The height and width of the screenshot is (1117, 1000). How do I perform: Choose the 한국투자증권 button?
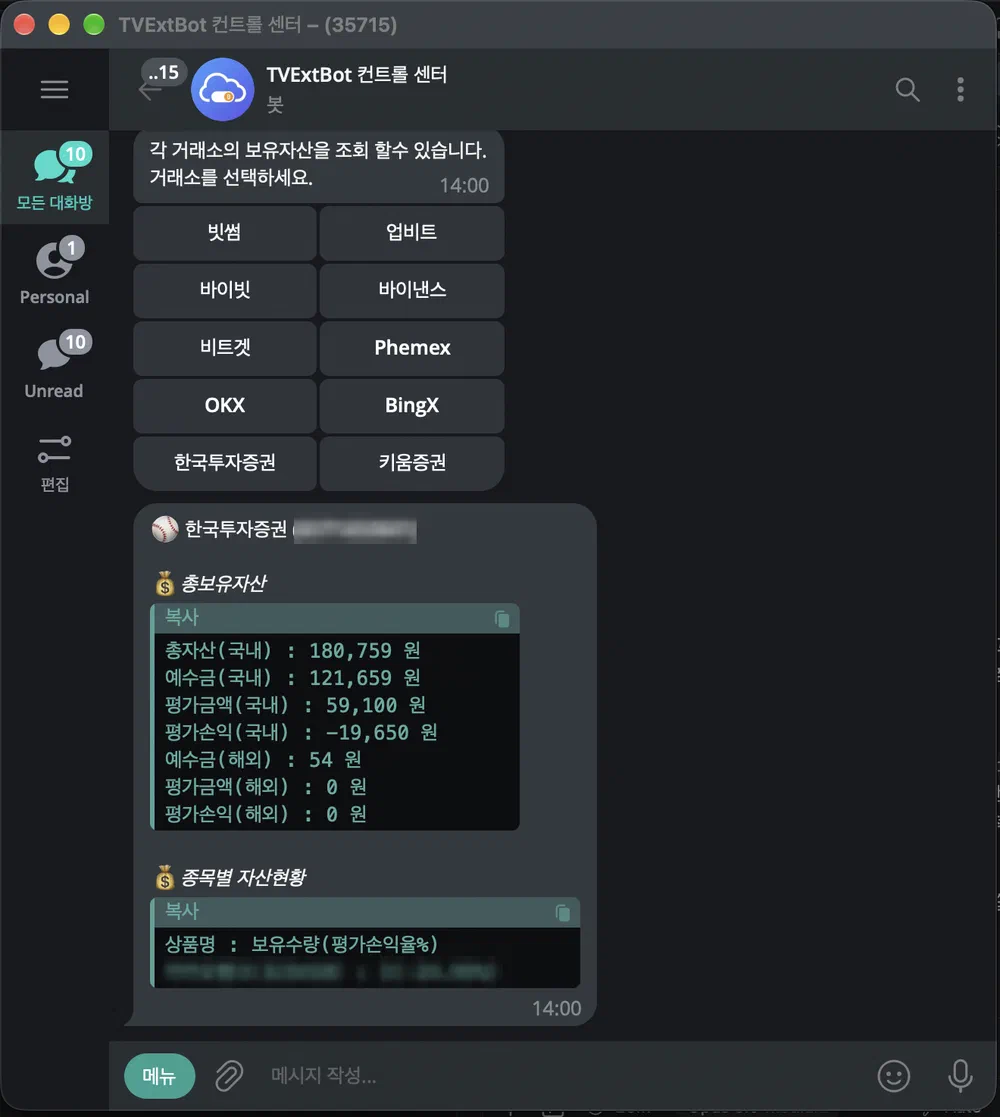click(x=225, y=464)
